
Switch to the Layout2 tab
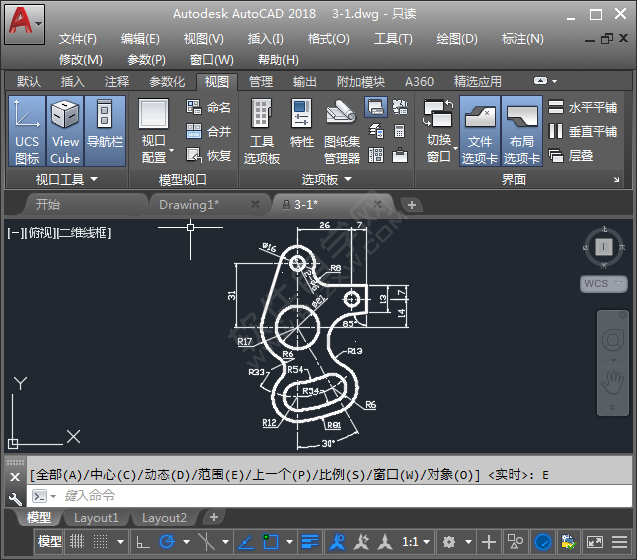point(164,518)
